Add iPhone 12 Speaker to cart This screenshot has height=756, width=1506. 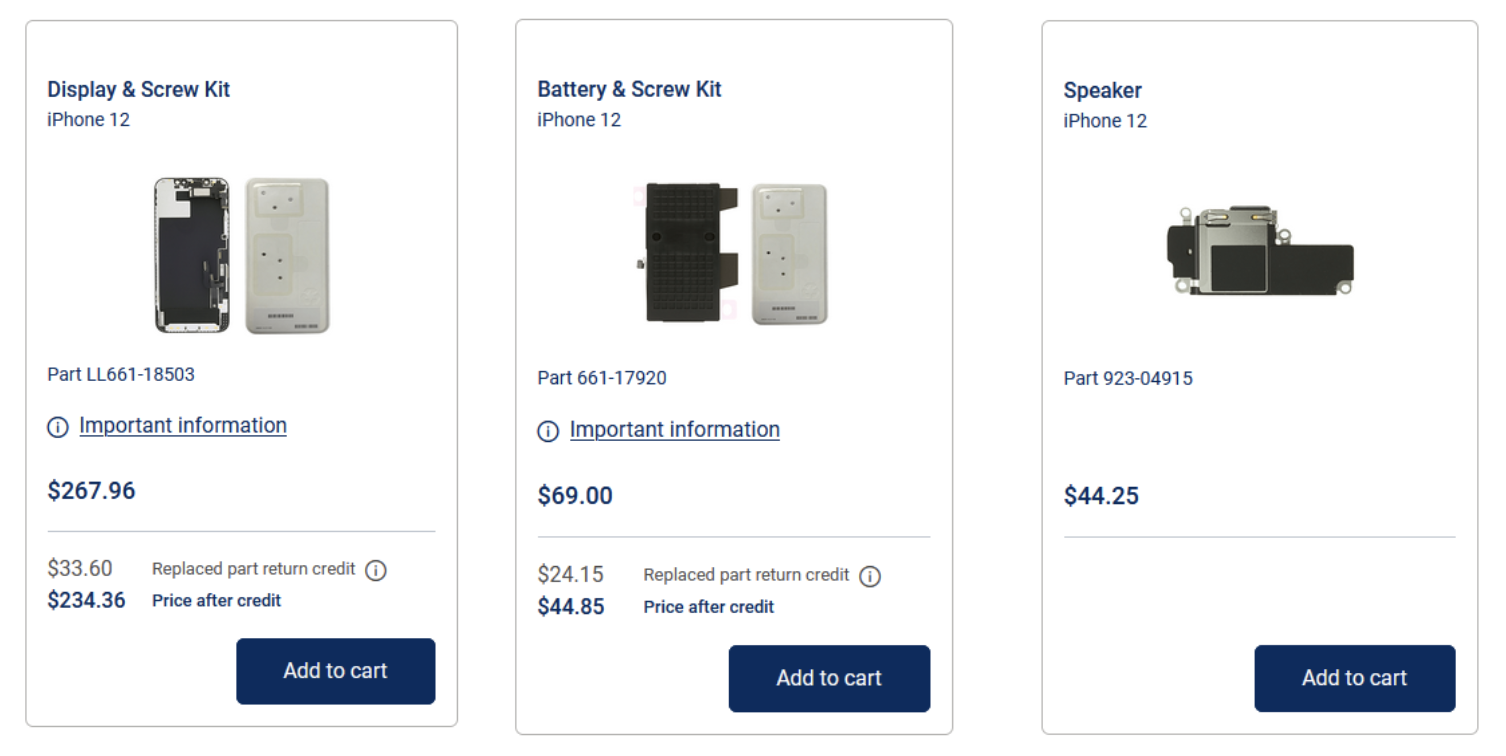1354,678
